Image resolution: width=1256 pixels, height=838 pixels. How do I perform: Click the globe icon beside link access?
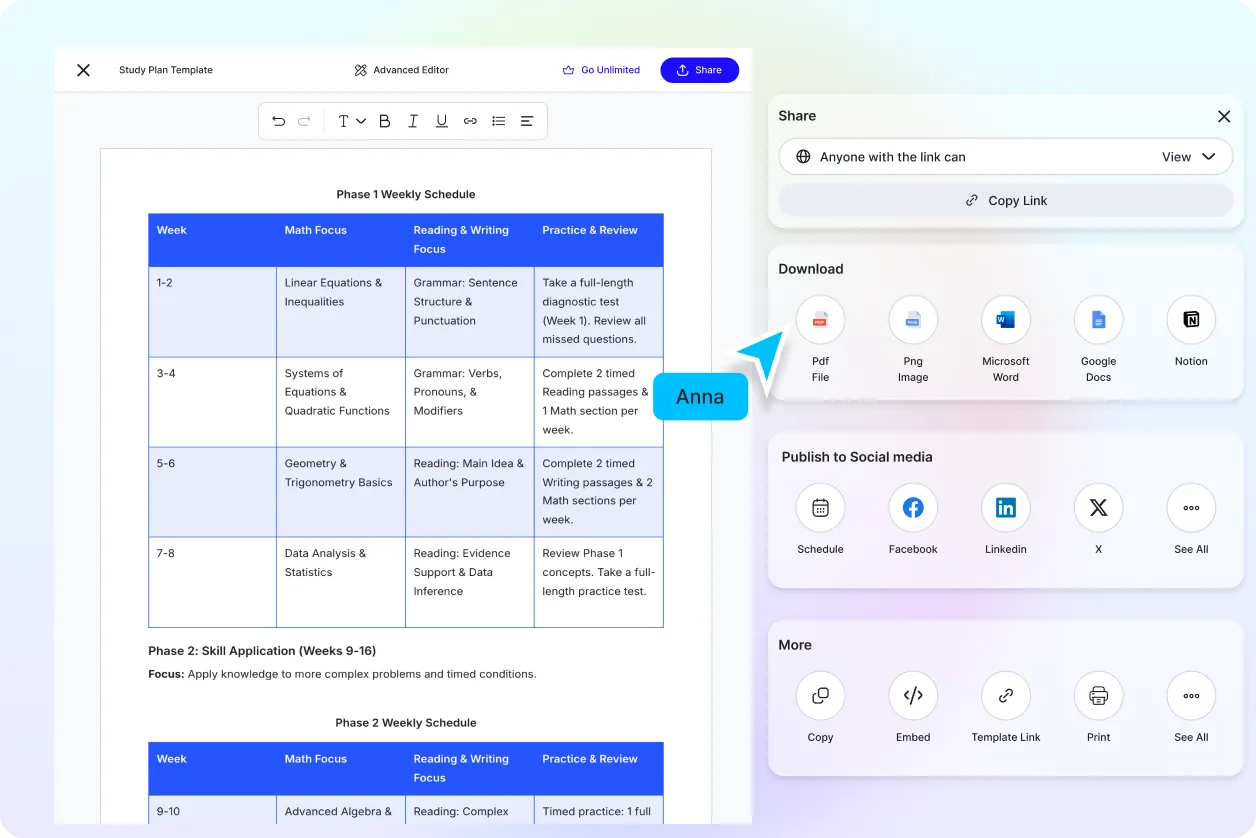(803, 157)
